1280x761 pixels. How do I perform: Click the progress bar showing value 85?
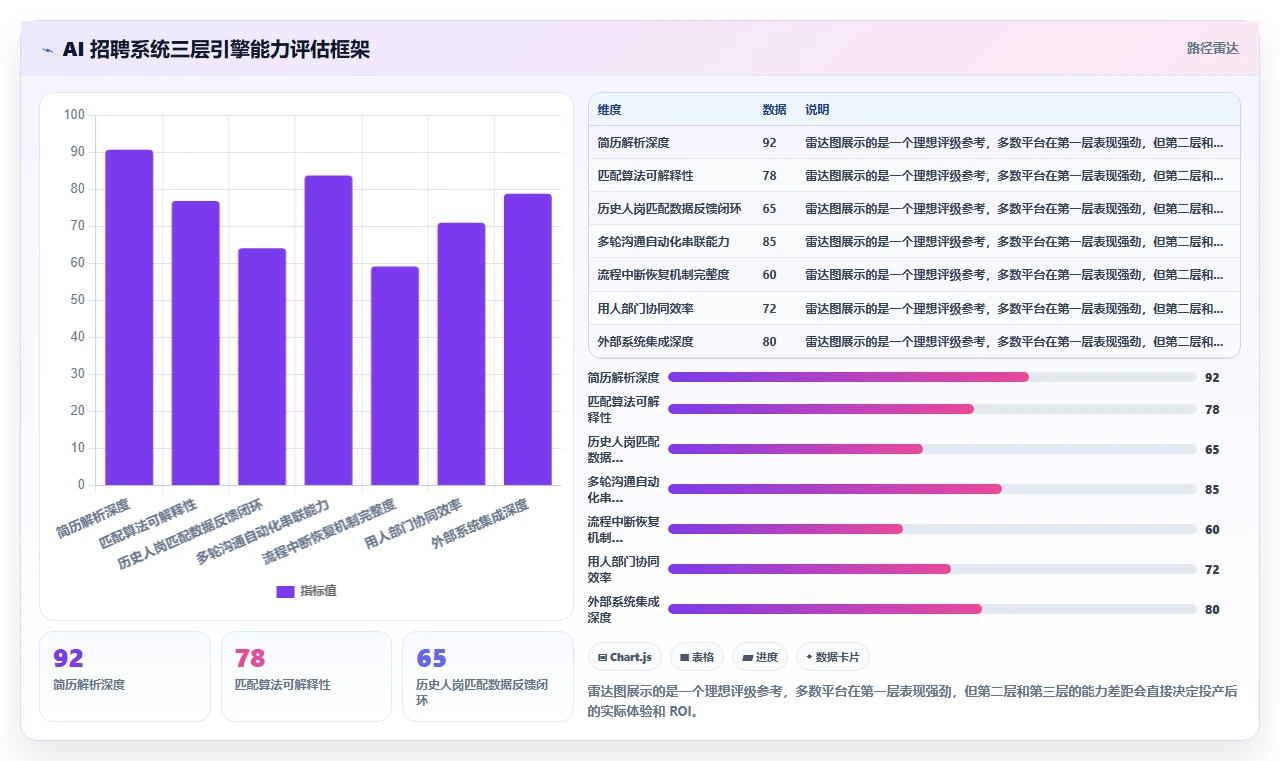pos(932,489)
